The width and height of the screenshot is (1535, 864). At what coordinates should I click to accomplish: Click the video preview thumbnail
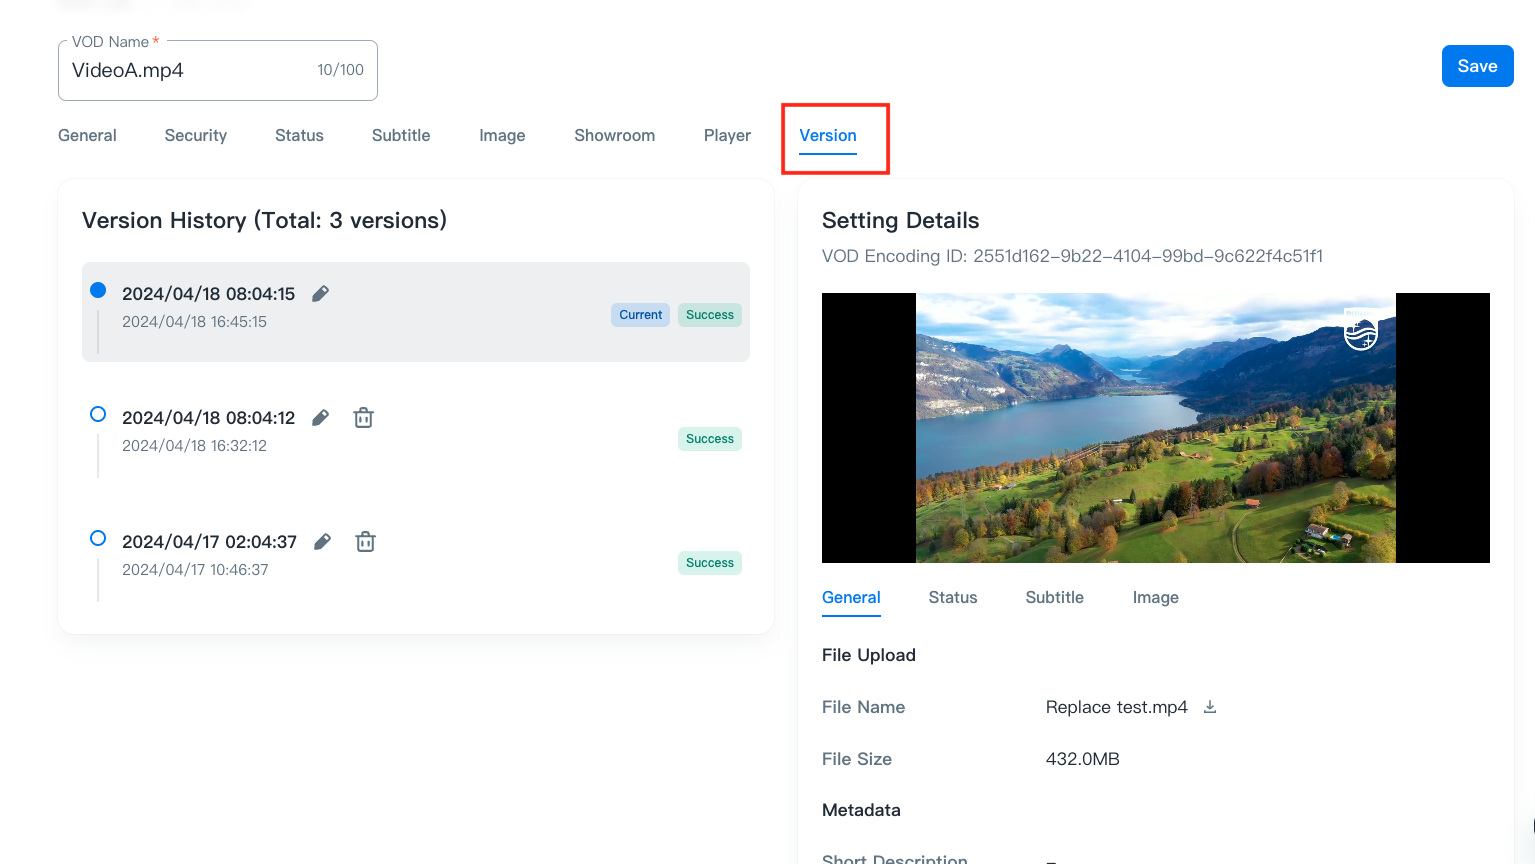tap(1155, 428)
